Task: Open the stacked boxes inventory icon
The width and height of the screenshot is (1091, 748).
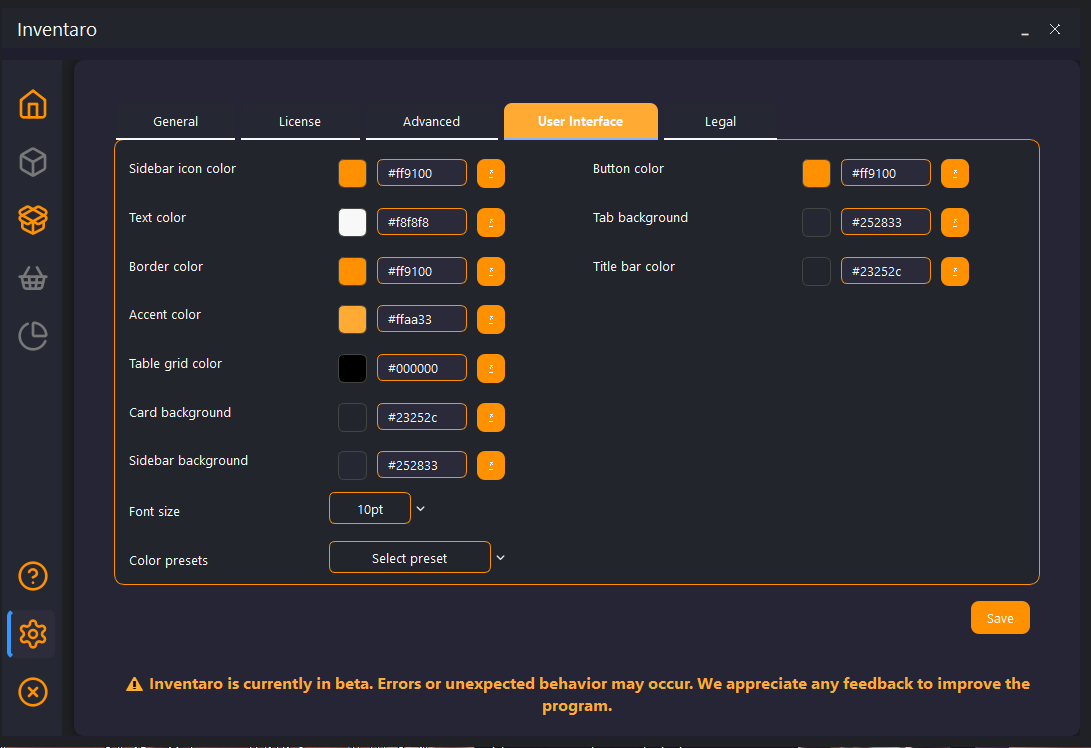Action: [x=33, y=220]
